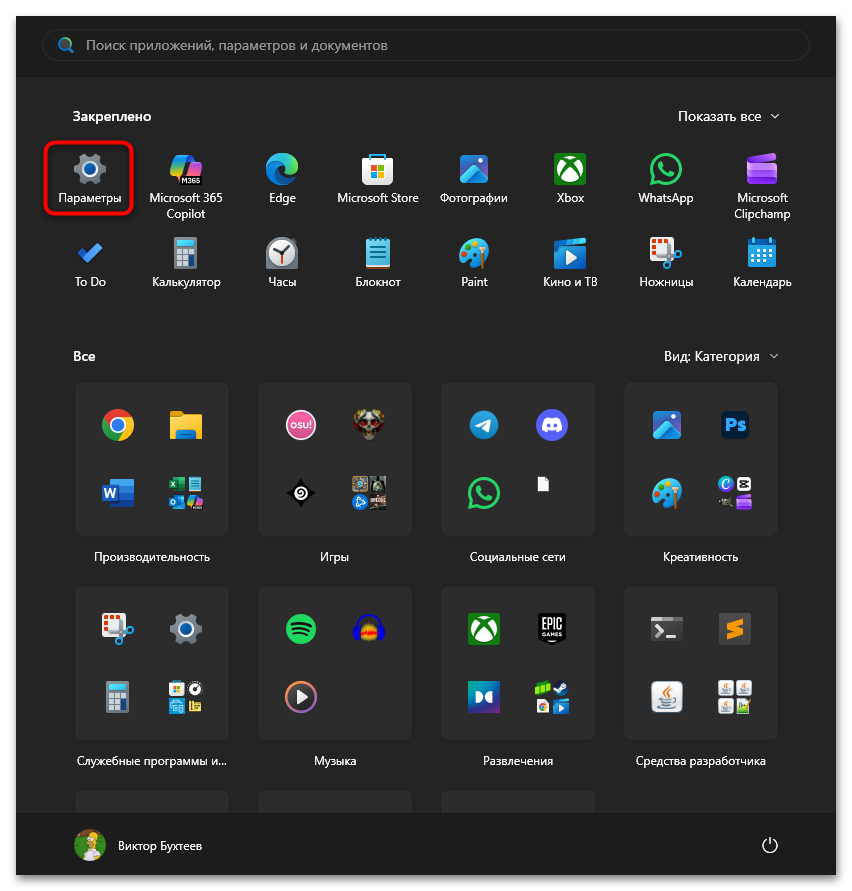Select the Музыка category label
The width and height of the screenshot is (852, 891).
pyautogui.click(x=335, y=761)
